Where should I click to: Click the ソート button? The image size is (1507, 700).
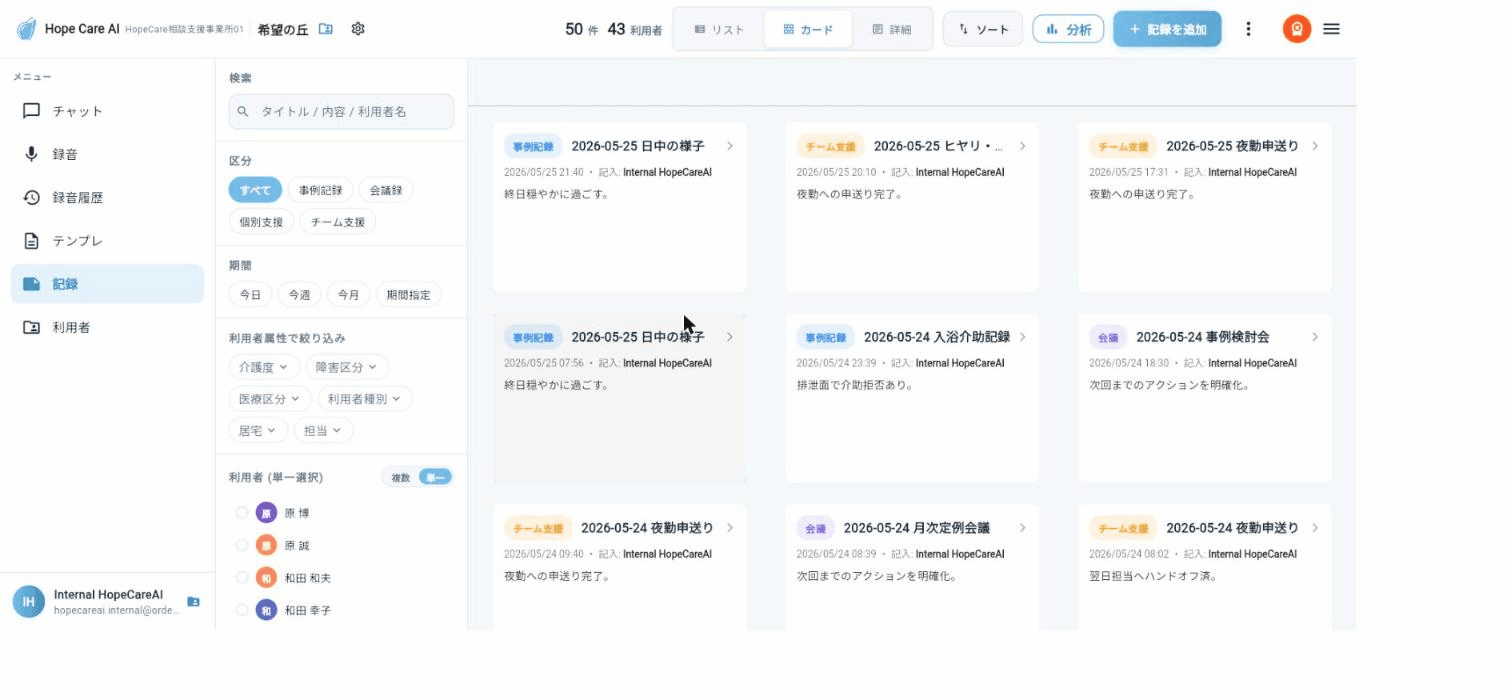click(983, 29)
